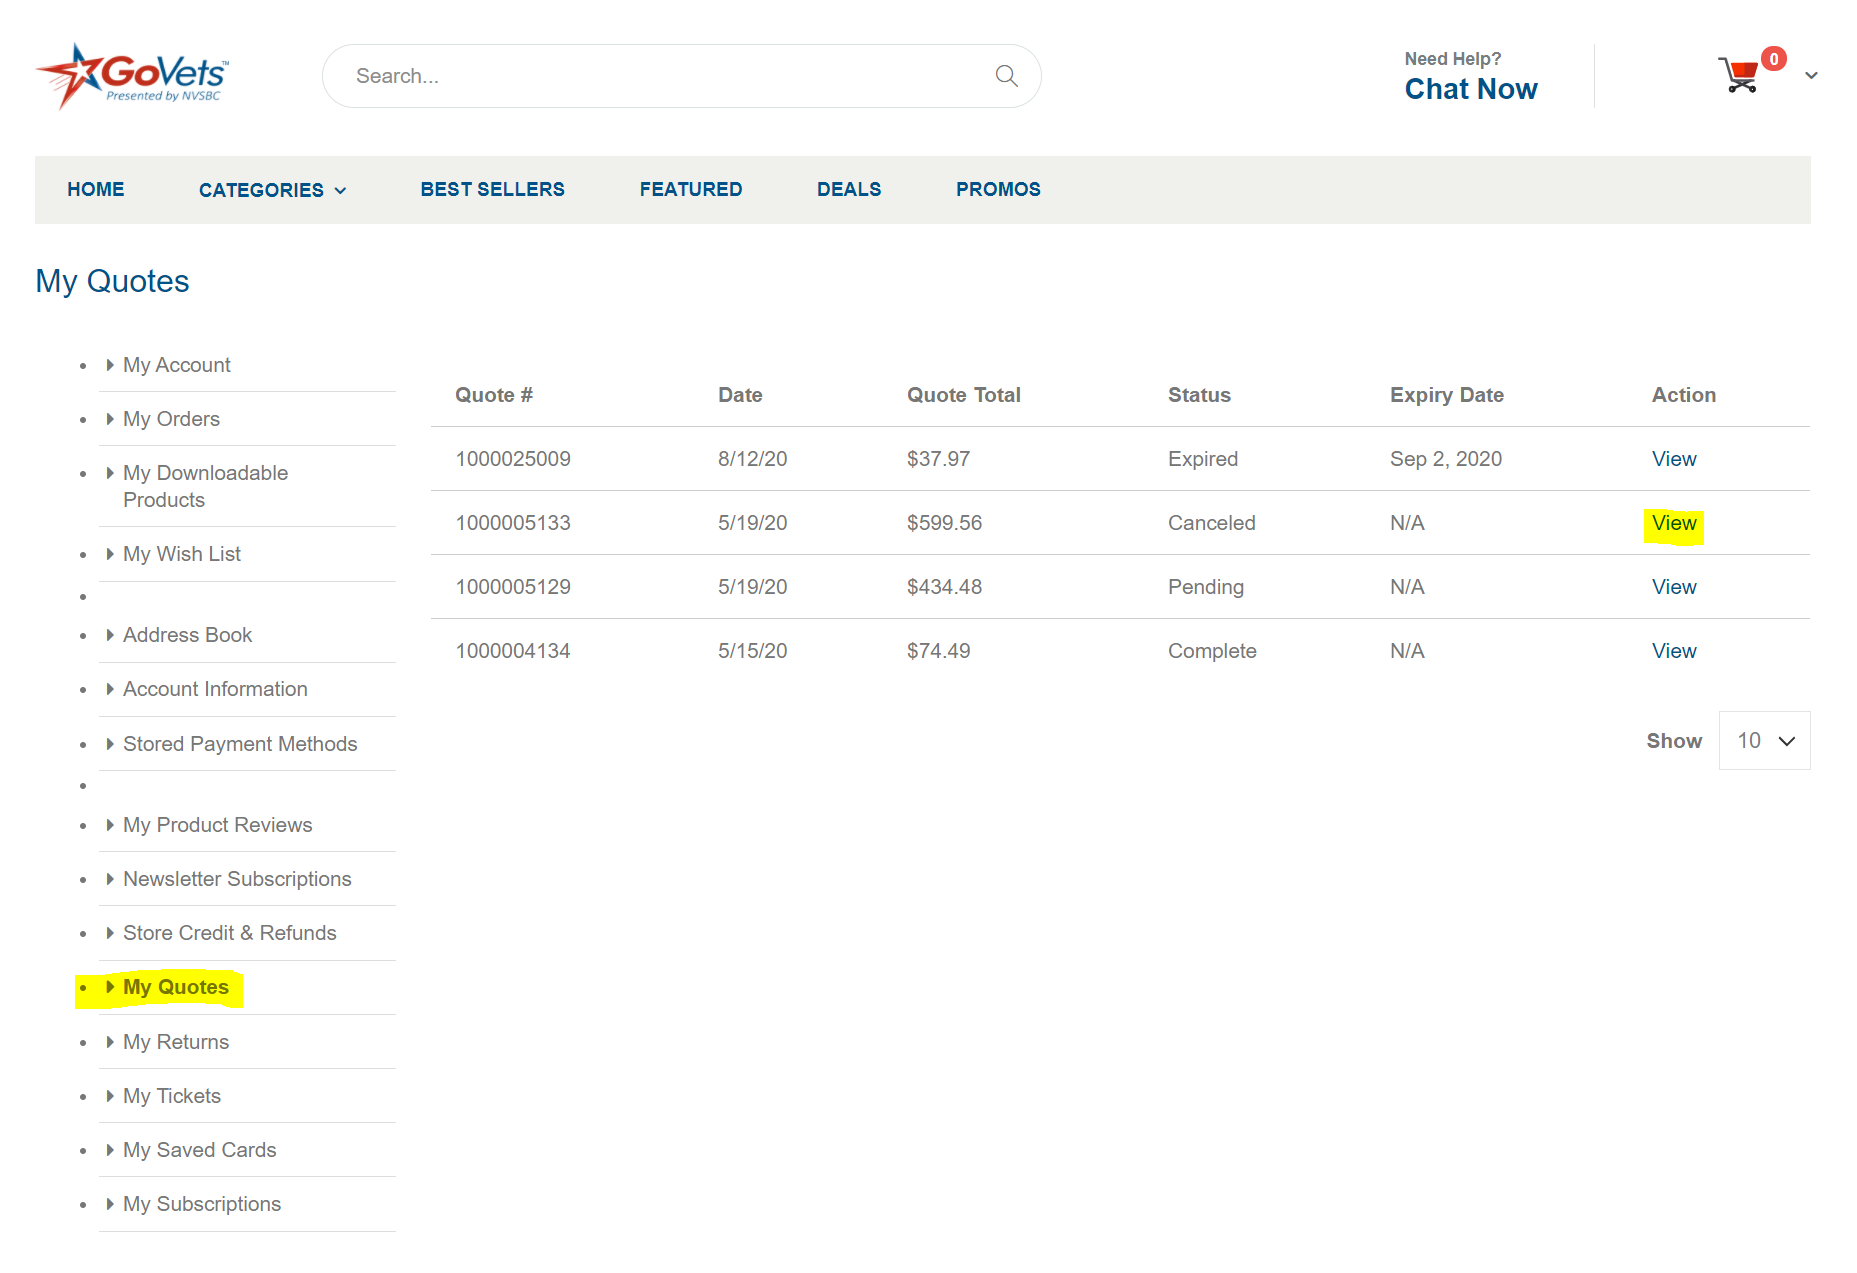Viewport: 1857px width, 1273px height.
Task: Select My Returns in sidebar
Action: coord(175,1042)
